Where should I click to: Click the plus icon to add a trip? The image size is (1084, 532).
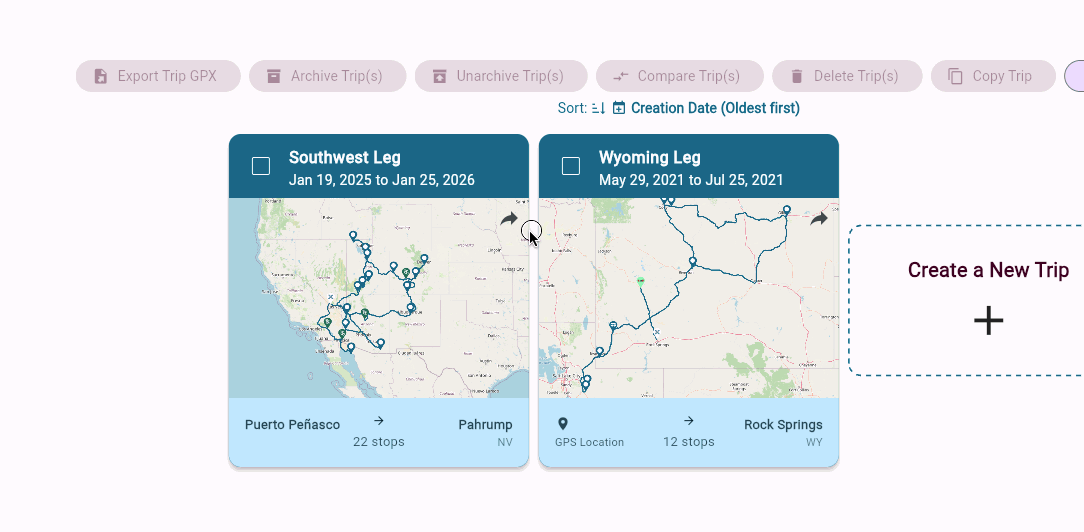click(989, 321)
